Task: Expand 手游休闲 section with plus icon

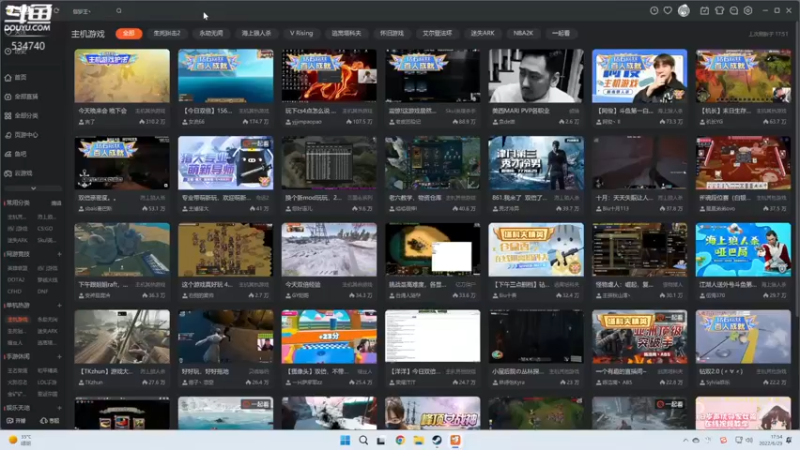Action: pyautogui.click(x=59, y=357)
